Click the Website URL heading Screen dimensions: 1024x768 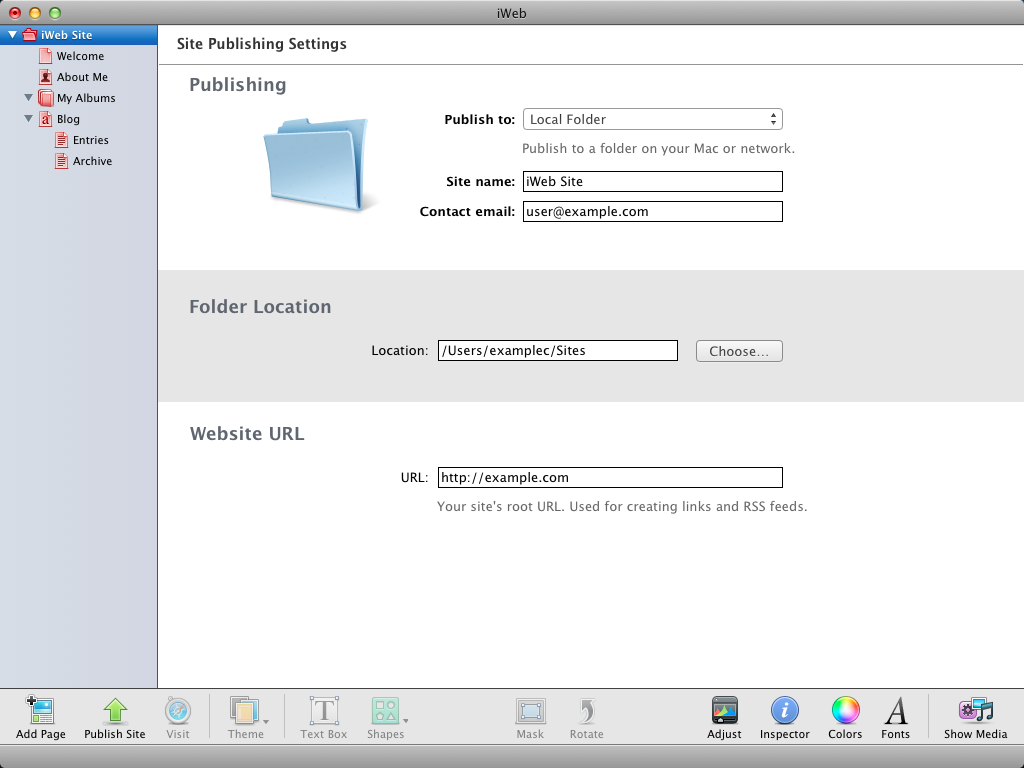247,434
